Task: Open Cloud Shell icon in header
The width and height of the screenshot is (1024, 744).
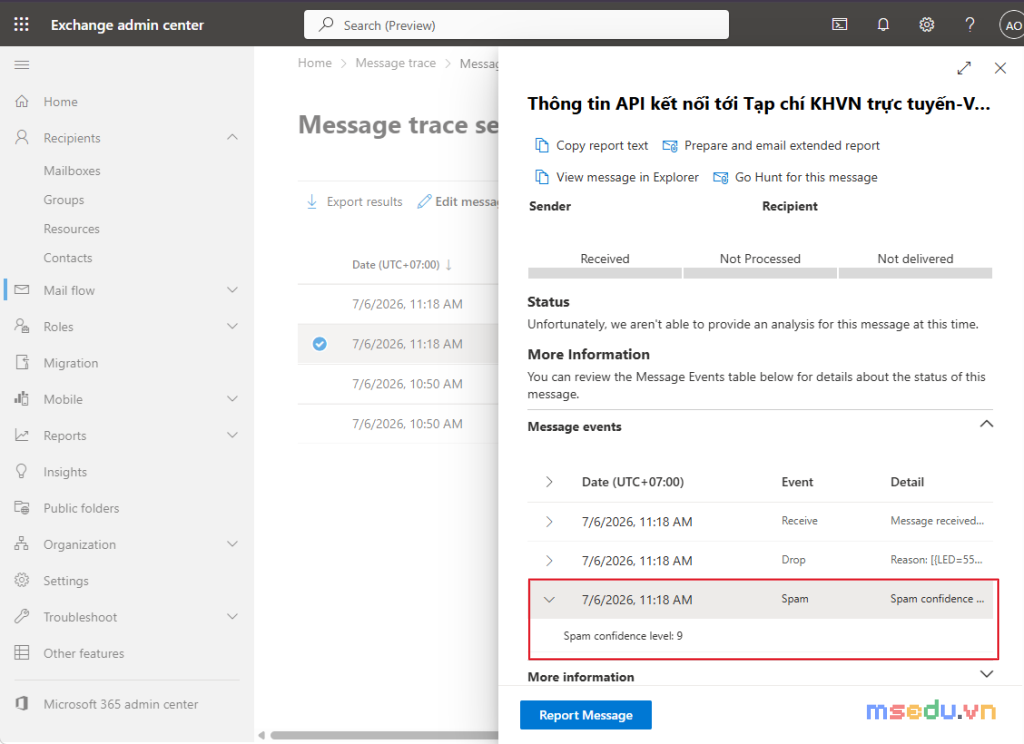Action: pyautogui.click(x=839, y=25)
